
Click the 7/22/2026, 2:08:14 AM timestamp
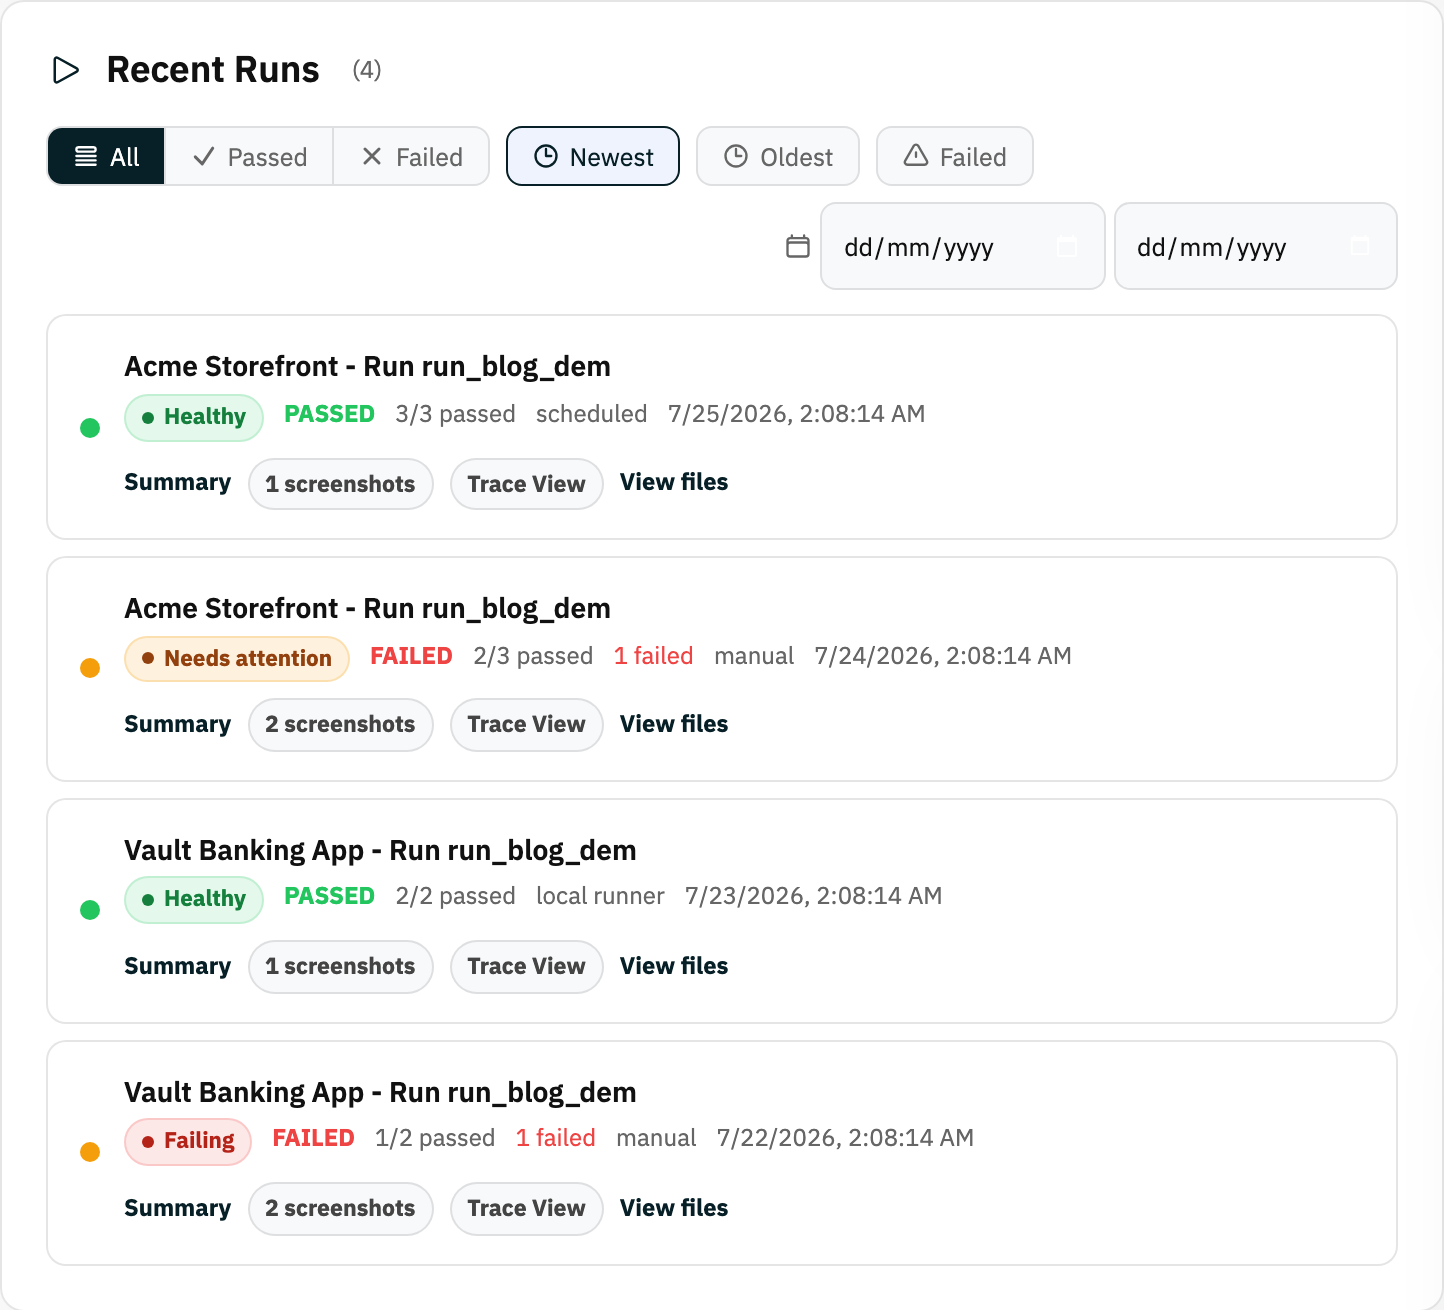845,1138
